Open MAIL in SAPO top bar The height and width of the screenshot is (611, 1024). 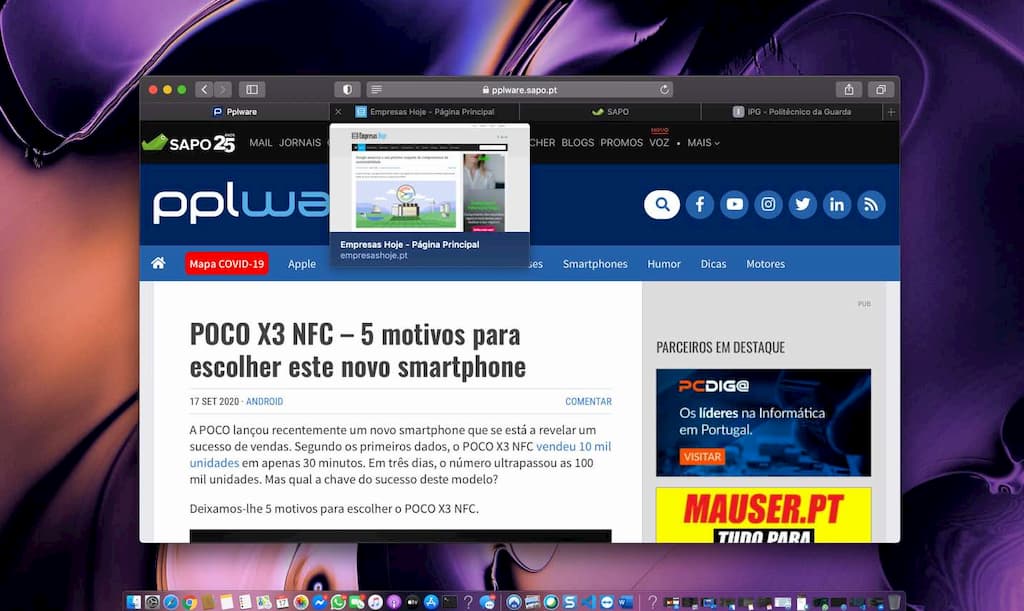click(x=261, y=142)
